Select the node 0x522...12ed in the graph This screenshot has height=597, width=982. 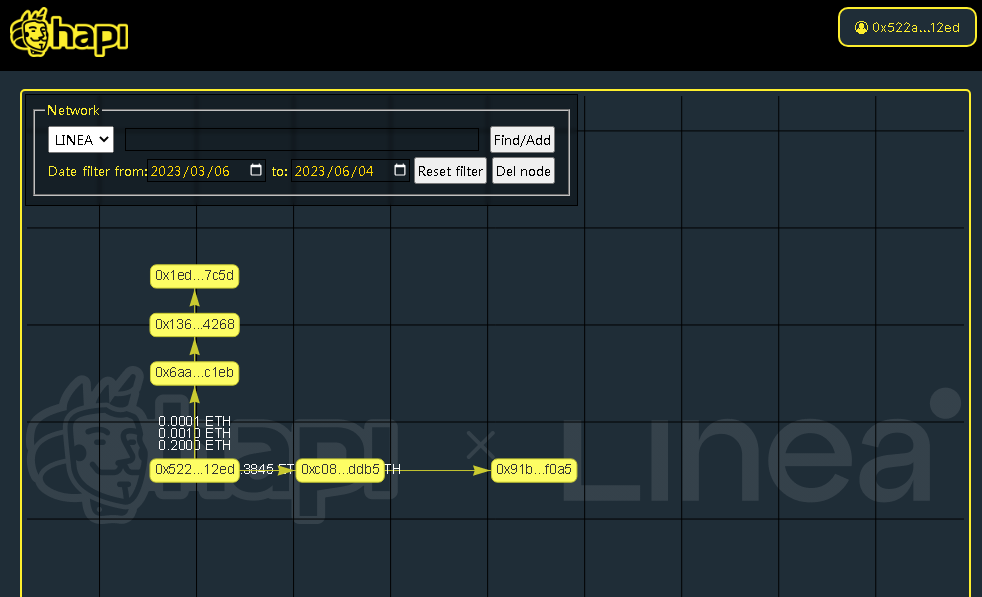[195, 470]
